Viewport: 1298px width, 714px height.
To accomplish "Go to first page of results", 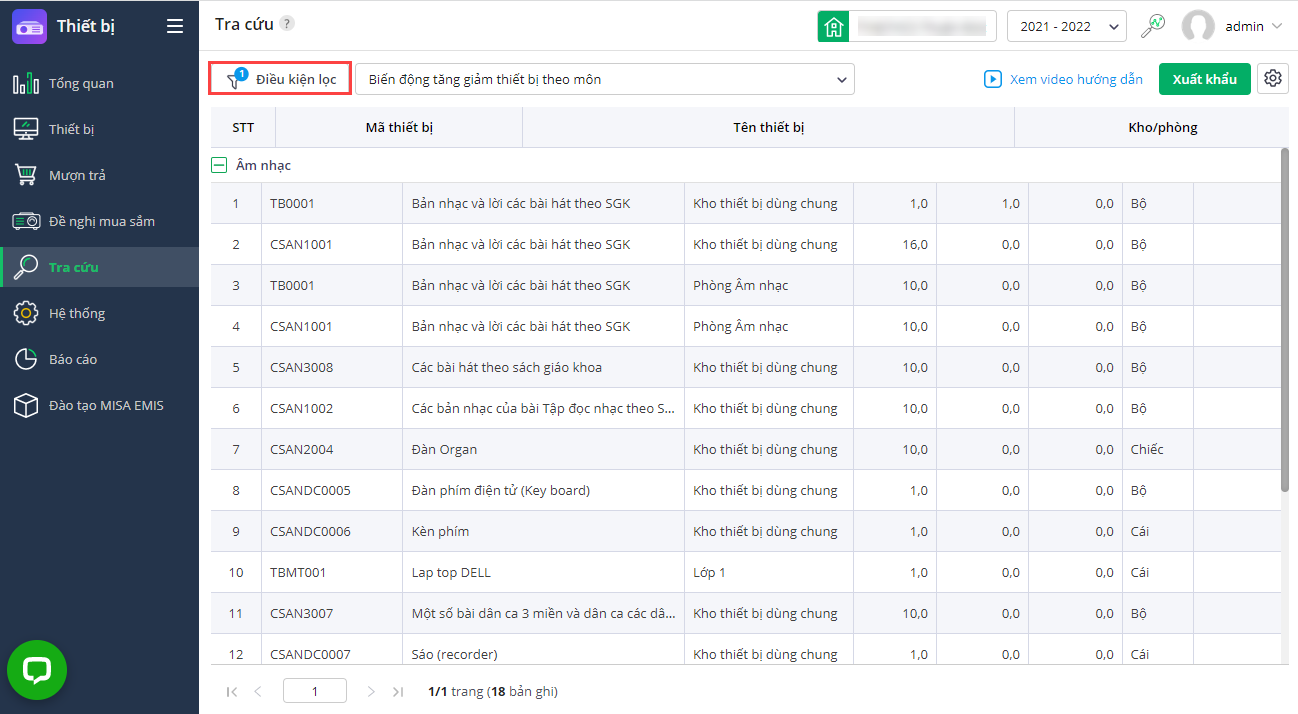I will (232, 691).
